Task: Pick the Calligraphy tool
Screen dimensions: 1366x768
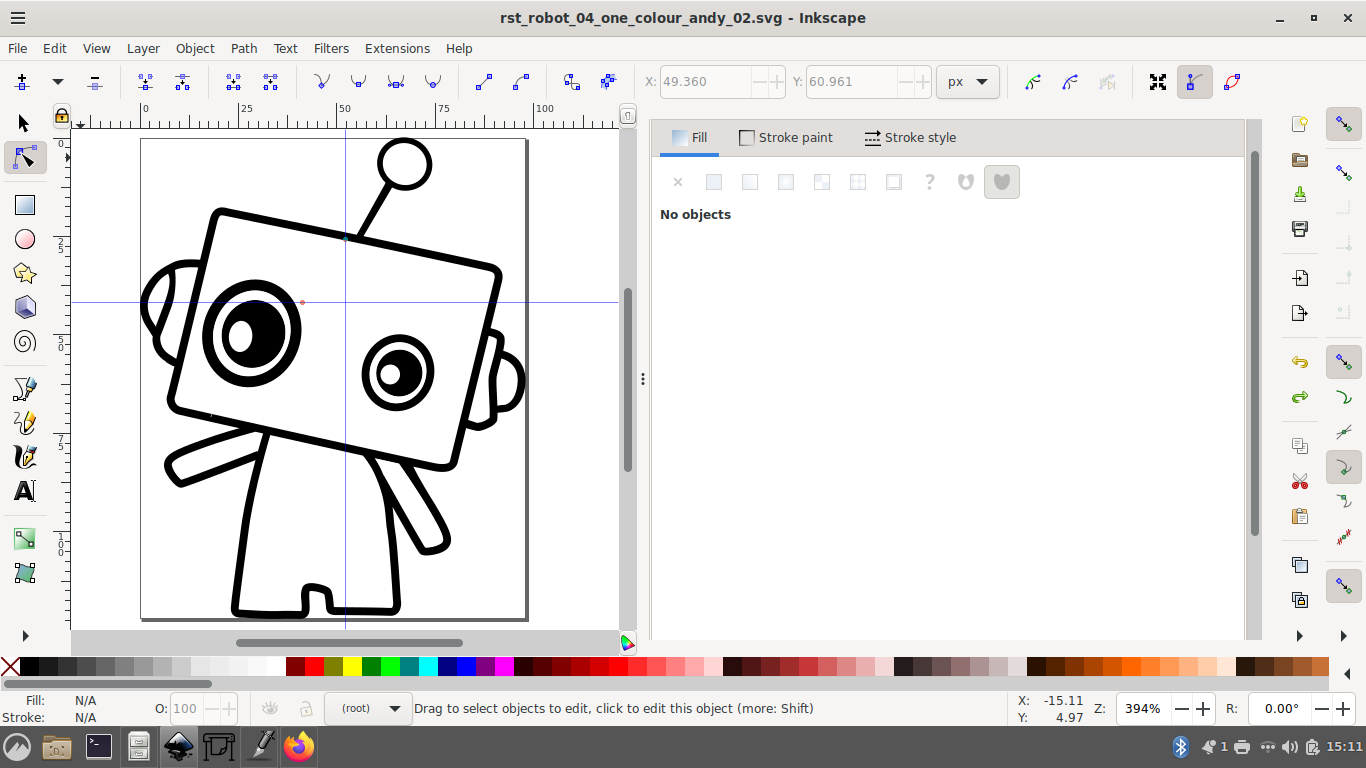Action: point(24,457)
